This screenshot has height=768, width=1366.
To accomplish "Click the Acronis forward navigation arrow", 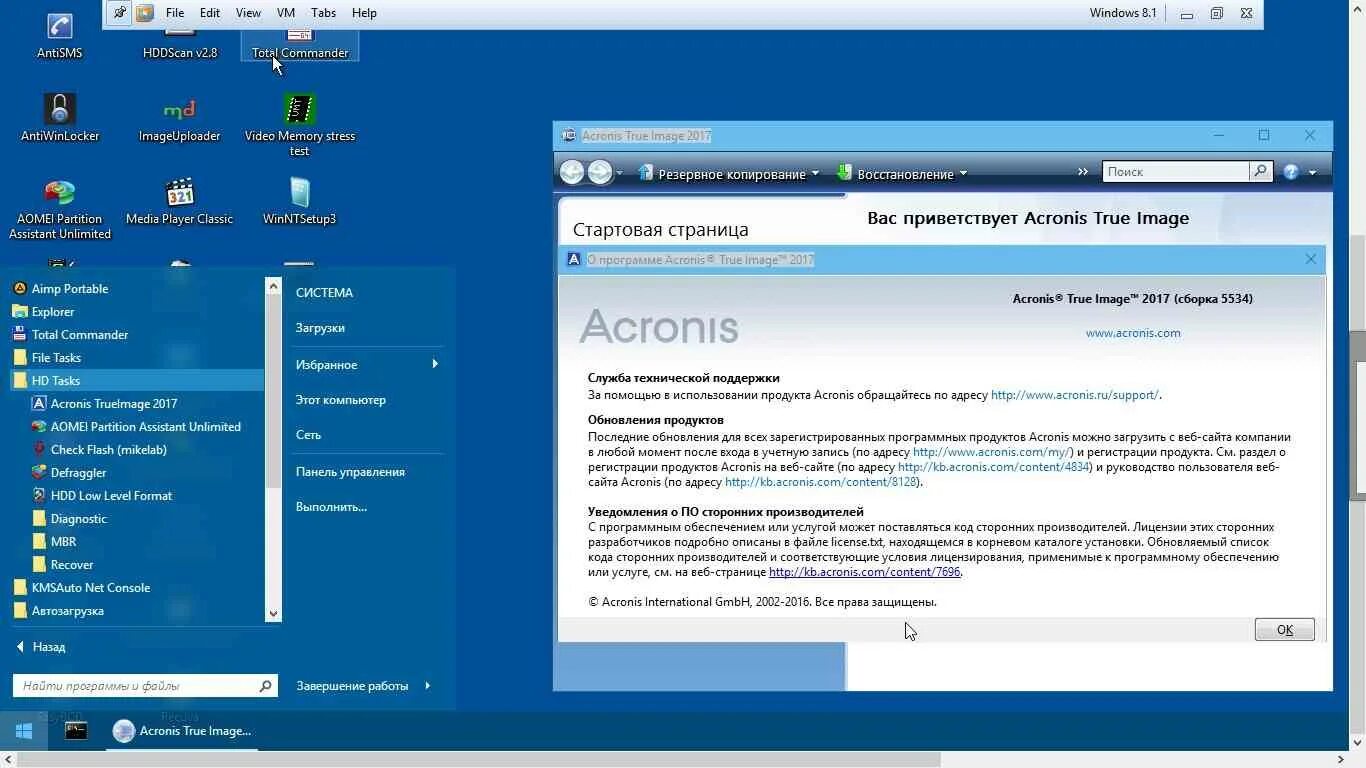I will pos(599,172).
